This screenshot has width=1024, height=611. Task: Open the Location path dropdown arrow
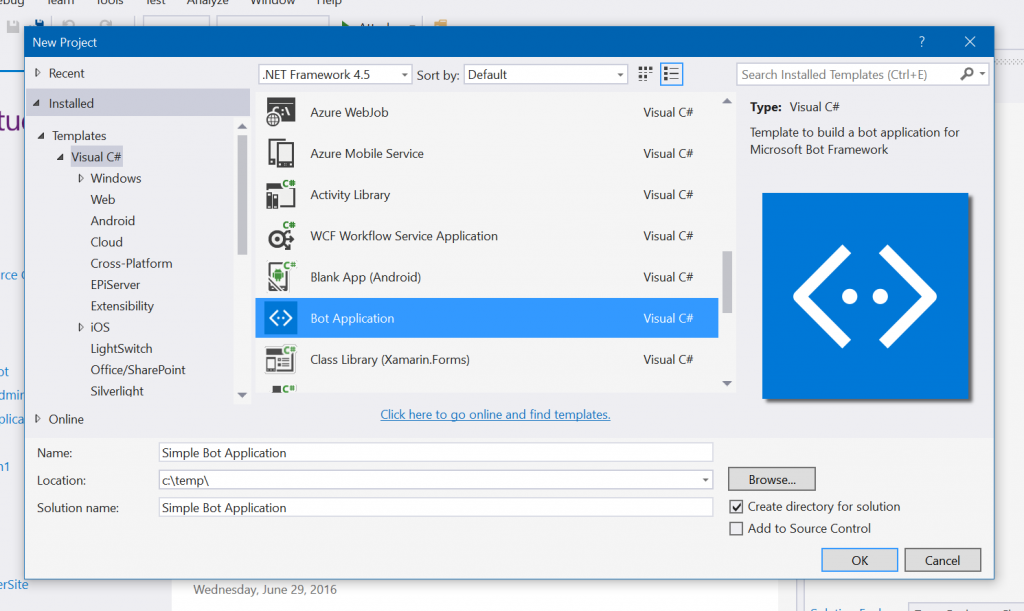(x=705, y=480)
